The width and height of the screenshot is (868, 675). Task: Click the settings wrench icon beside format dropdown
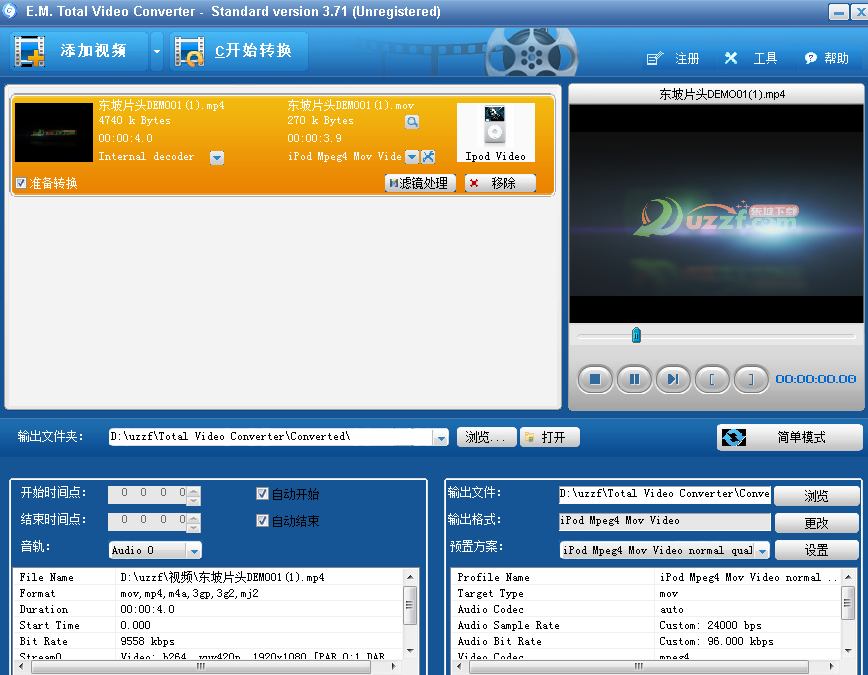[x=428, y=157]
